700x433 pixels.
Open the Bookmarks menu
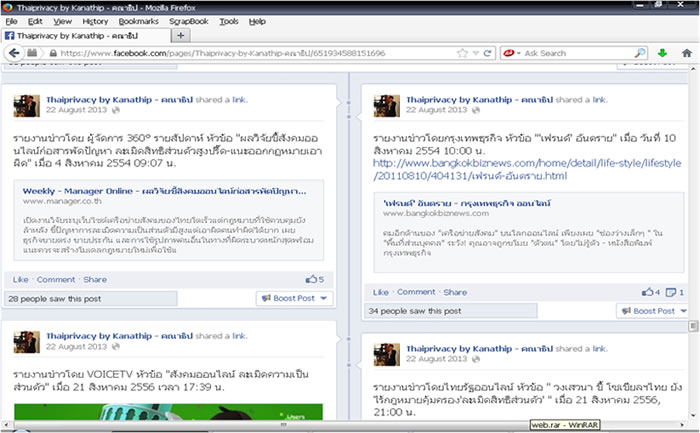(x=138, y=21)
